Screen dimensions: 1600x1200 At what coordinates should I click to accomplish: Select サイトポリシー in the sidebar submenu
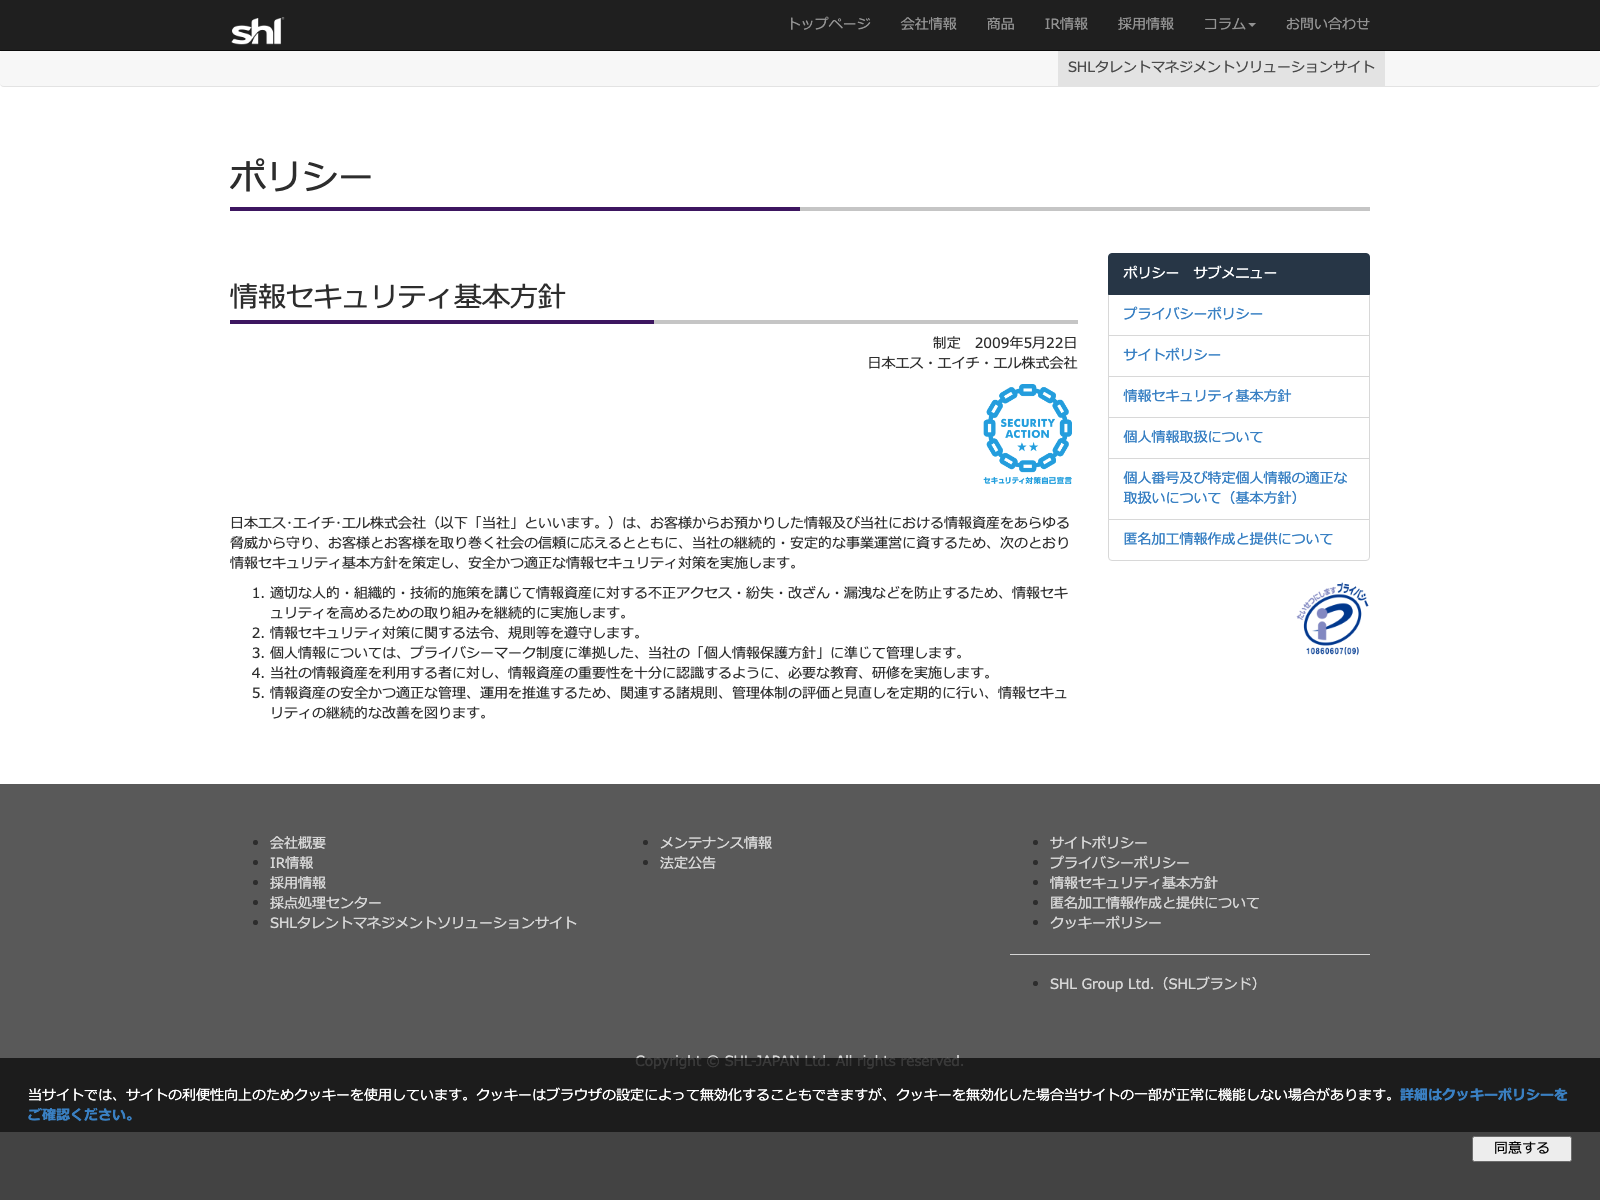click(x=1171, y=355)
